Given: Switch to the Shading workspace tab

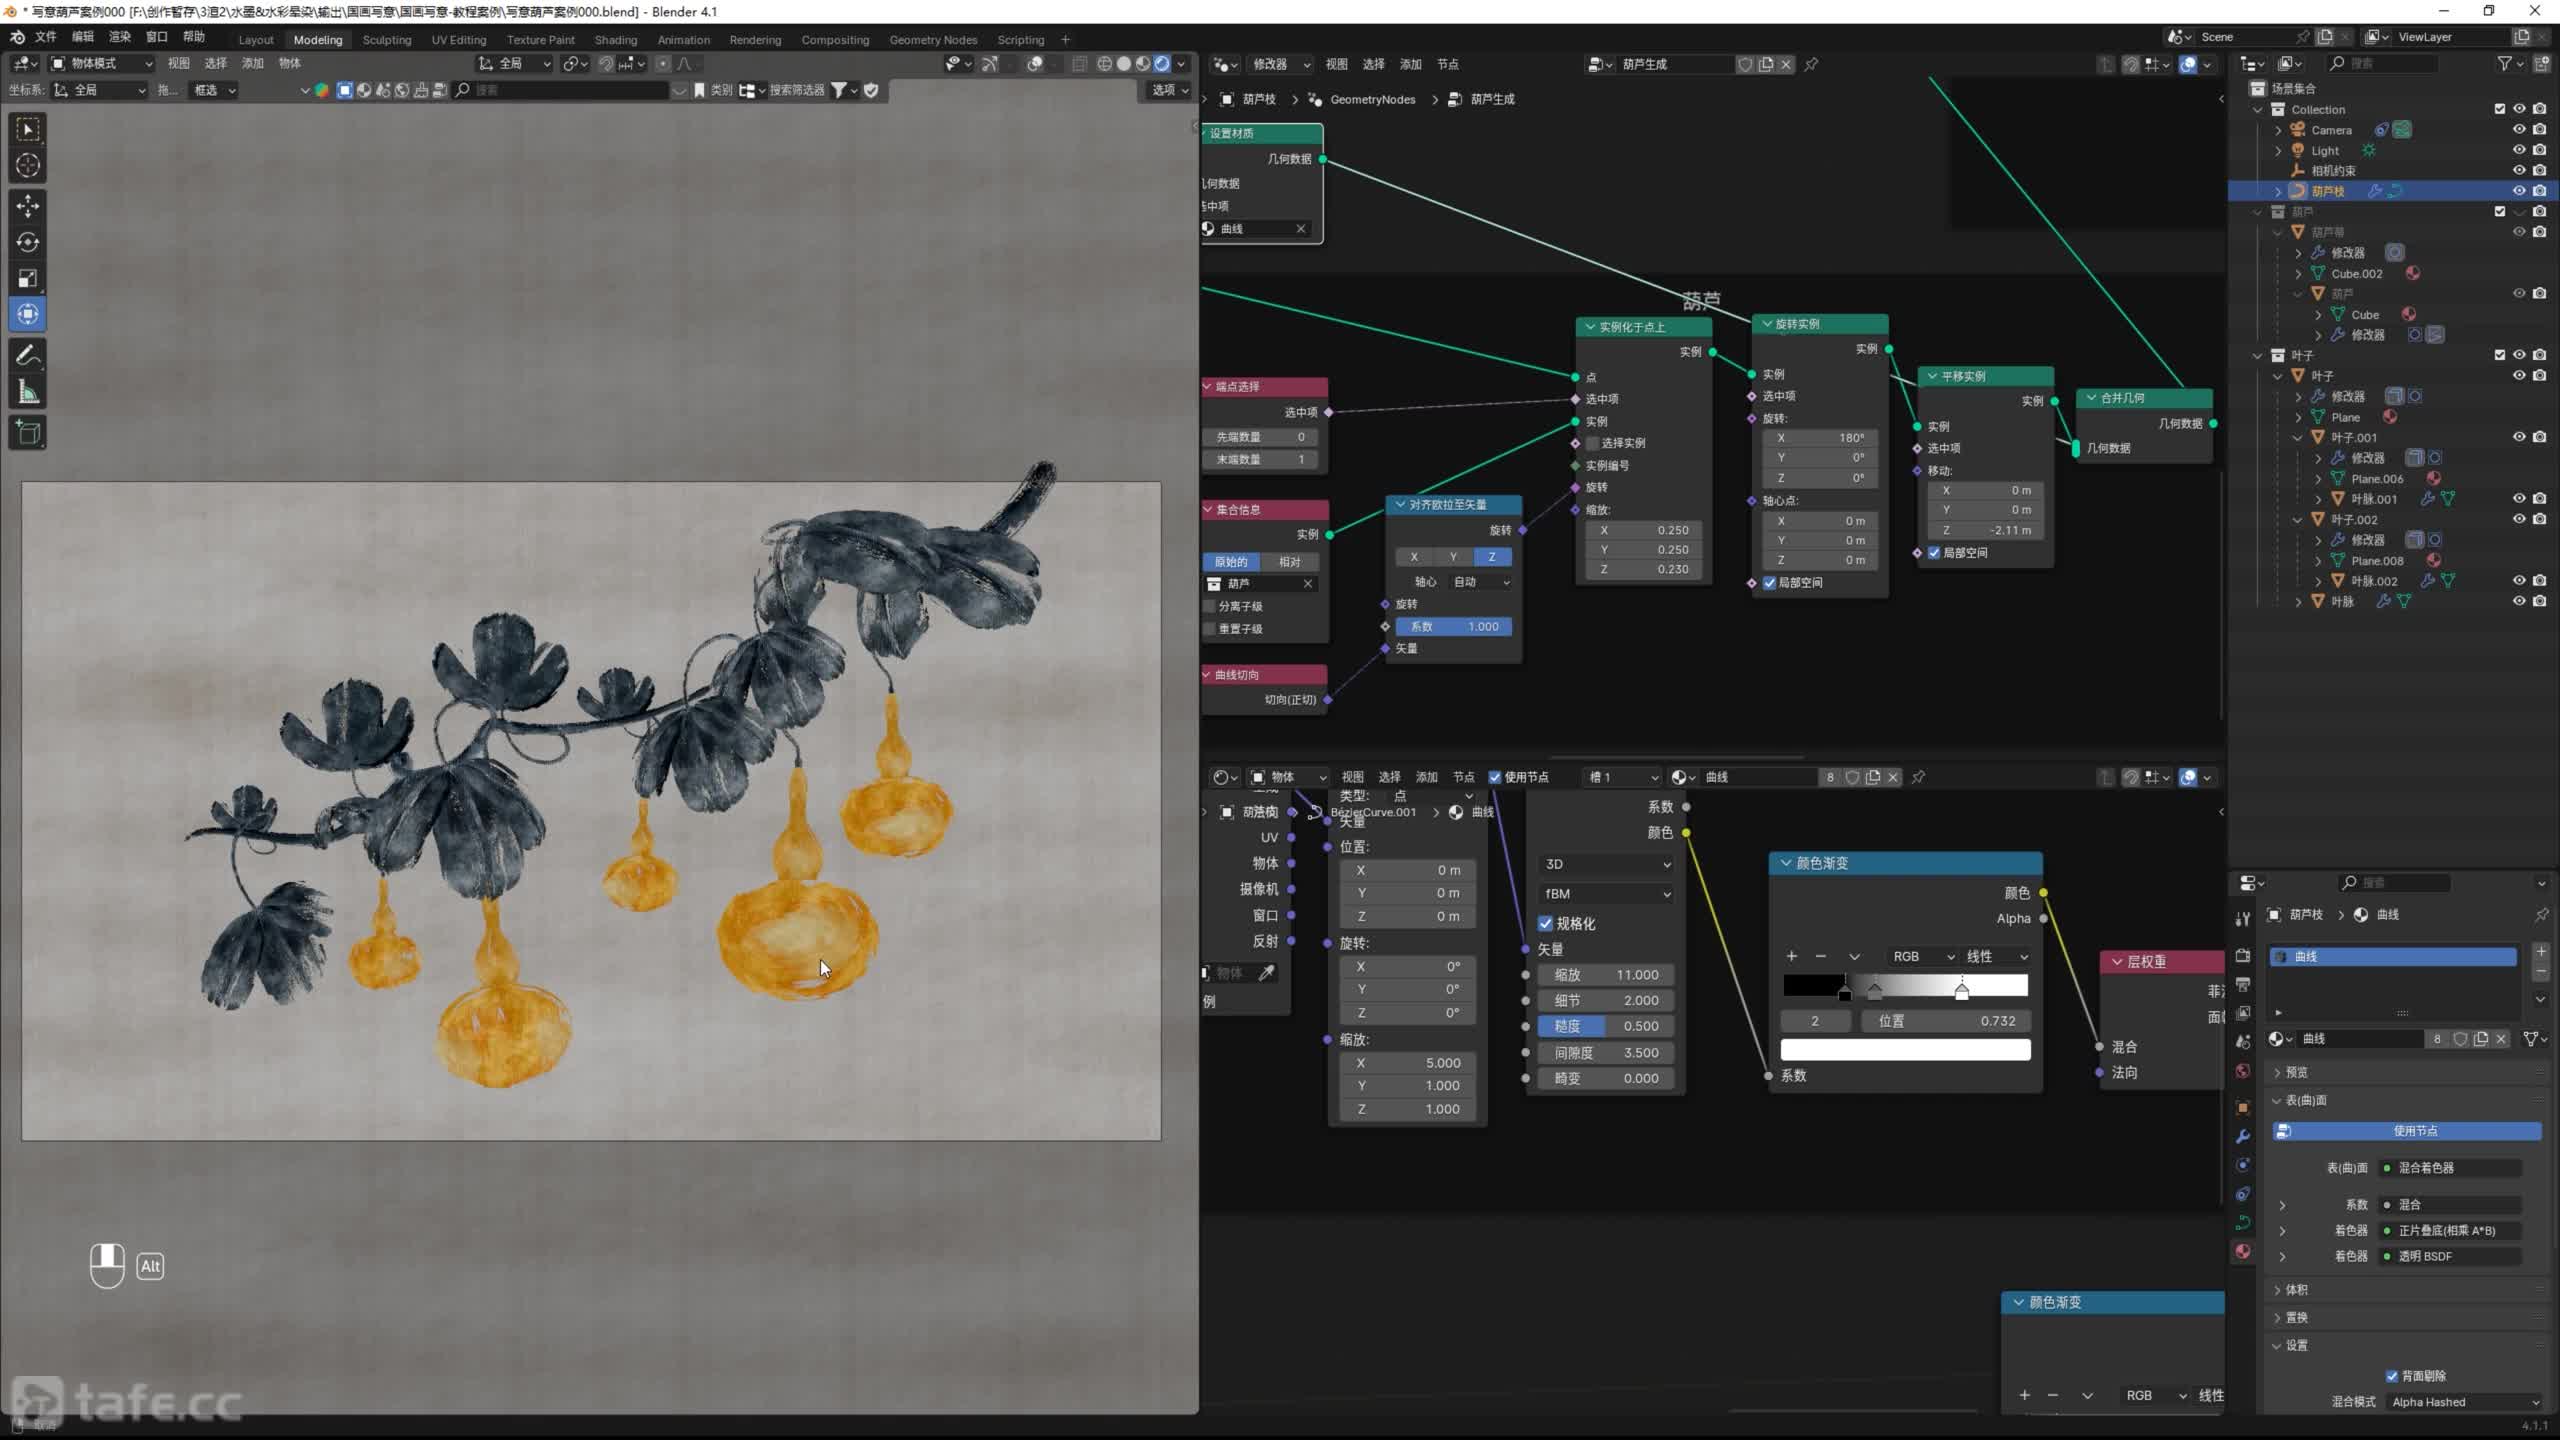Looking at the screenshot, I should click(x=615, y=40).
